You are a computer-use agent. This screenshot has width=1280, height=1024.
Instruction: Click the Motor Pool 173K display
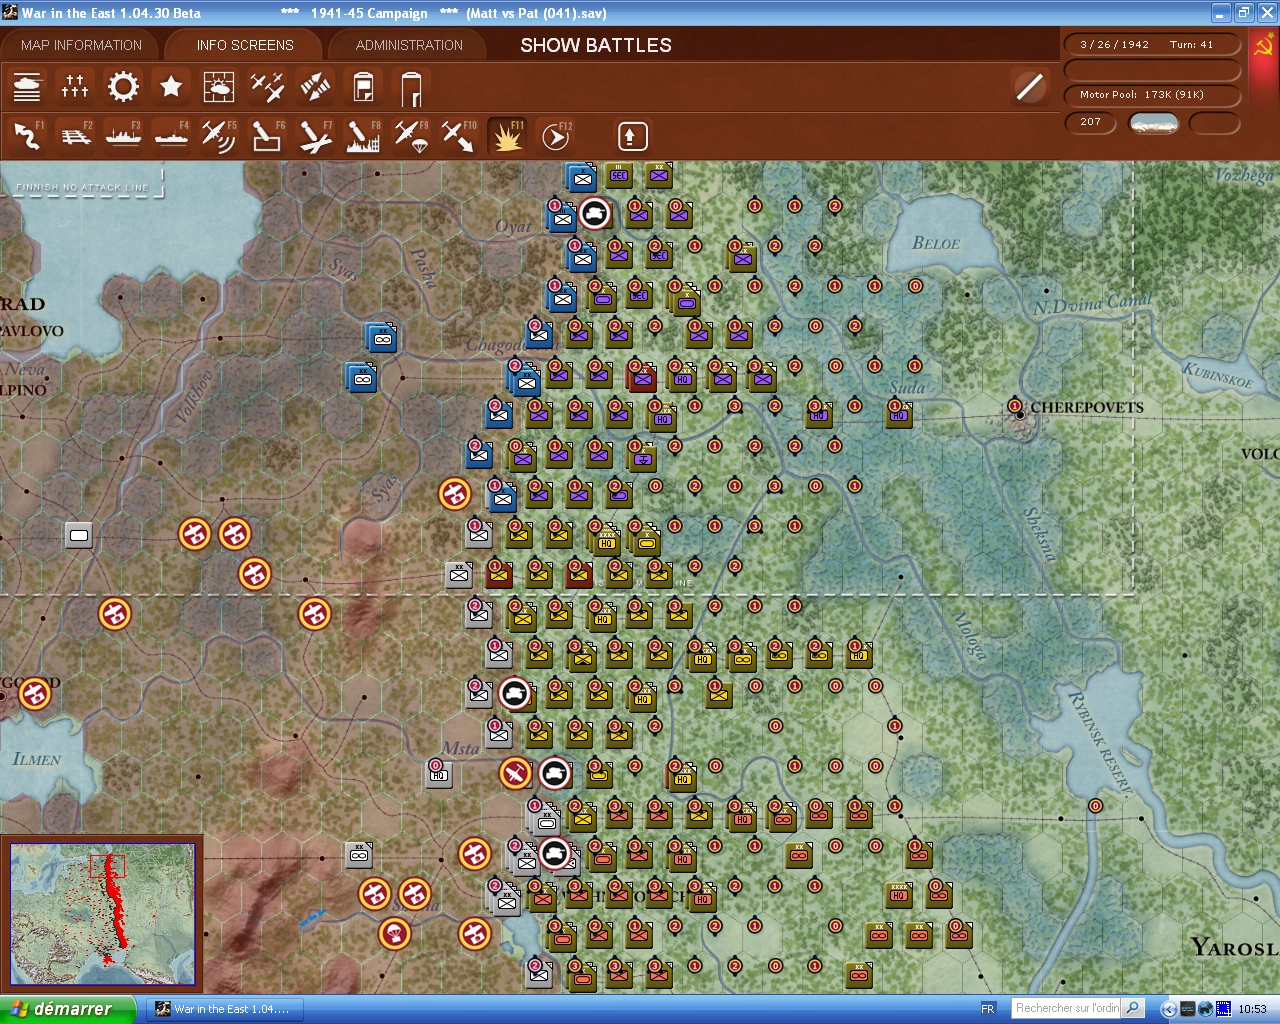click(1153, 95)
